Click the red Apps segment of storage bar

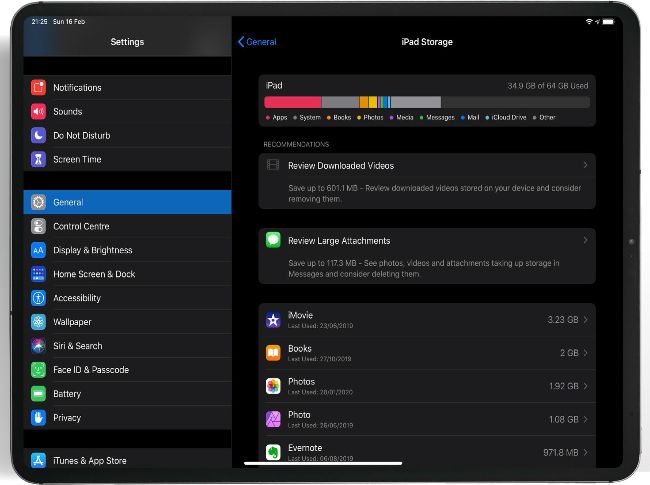tap(292, 102)
